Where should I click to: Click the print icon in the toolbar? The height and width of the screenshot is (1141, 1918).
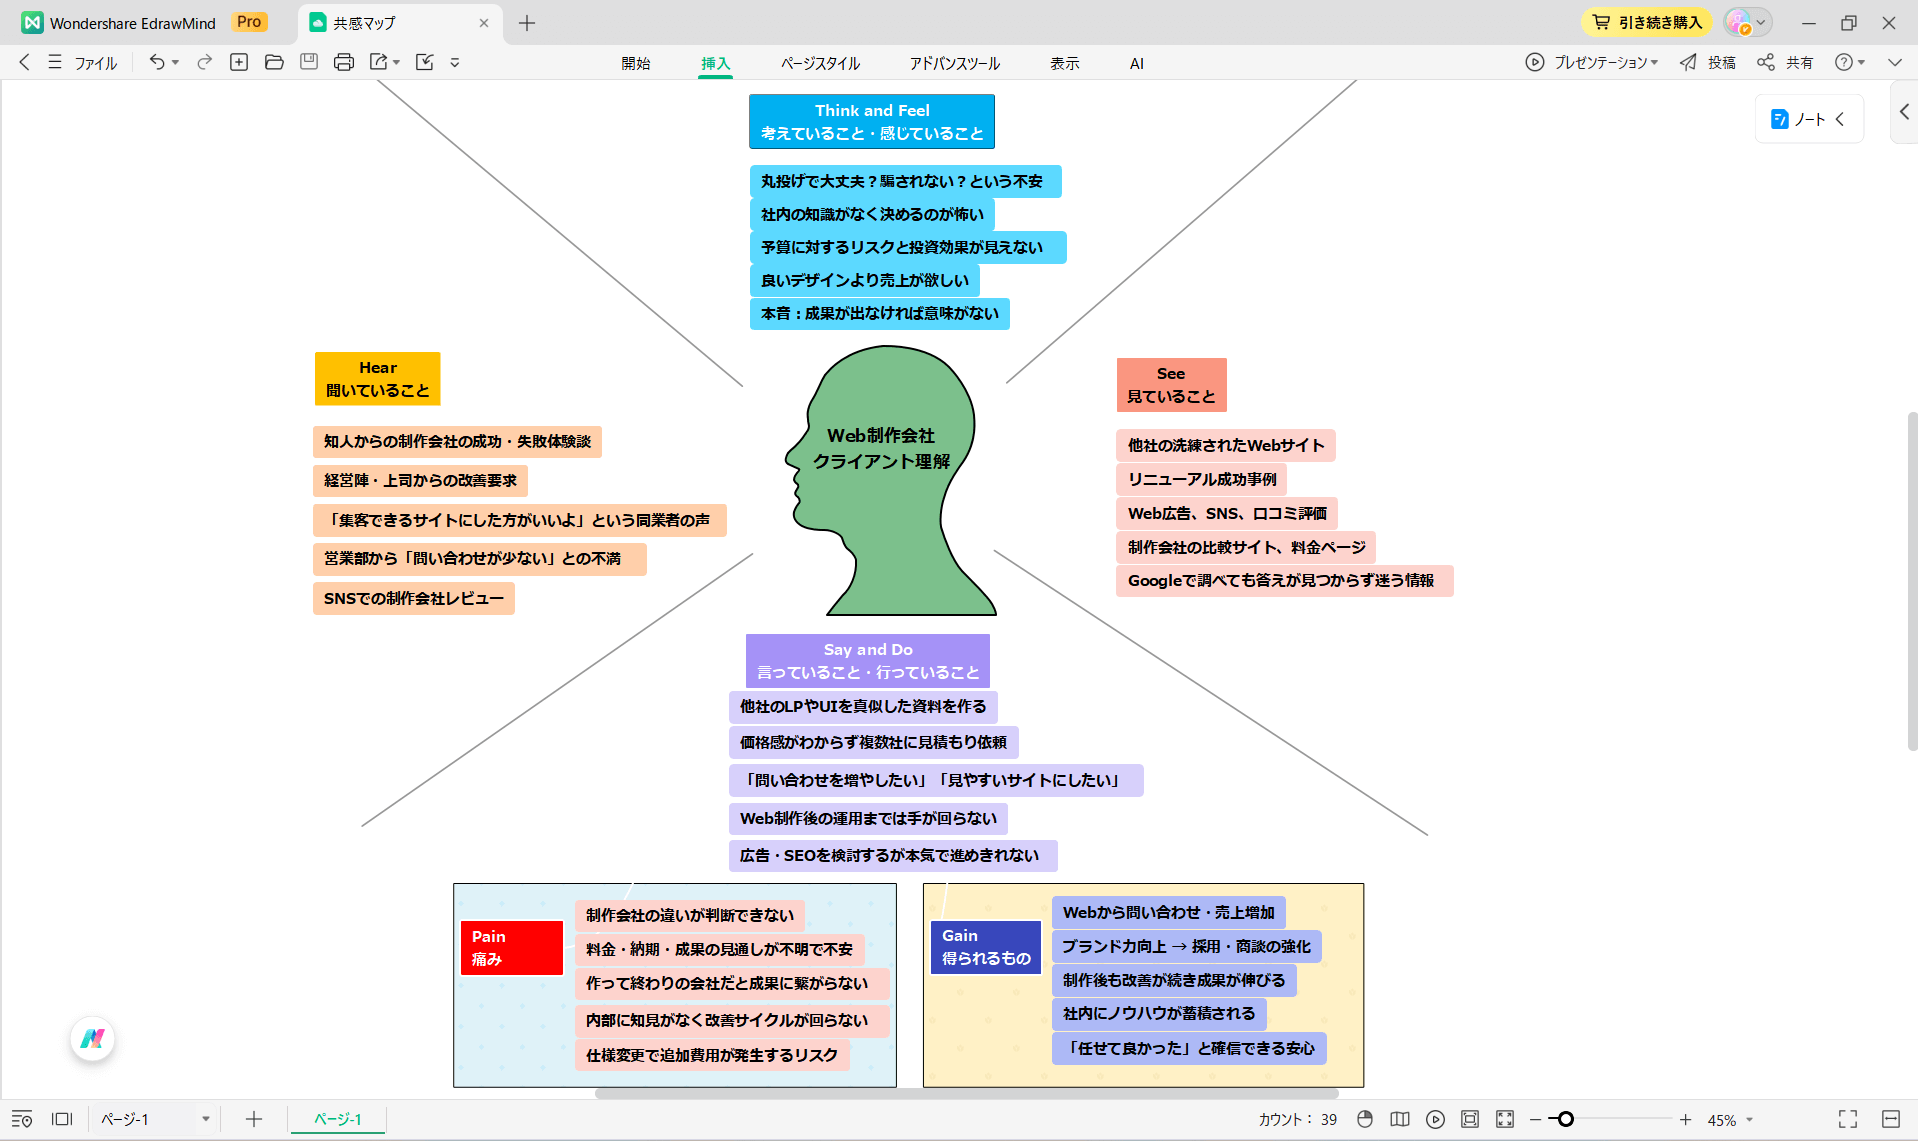[343, 62]
